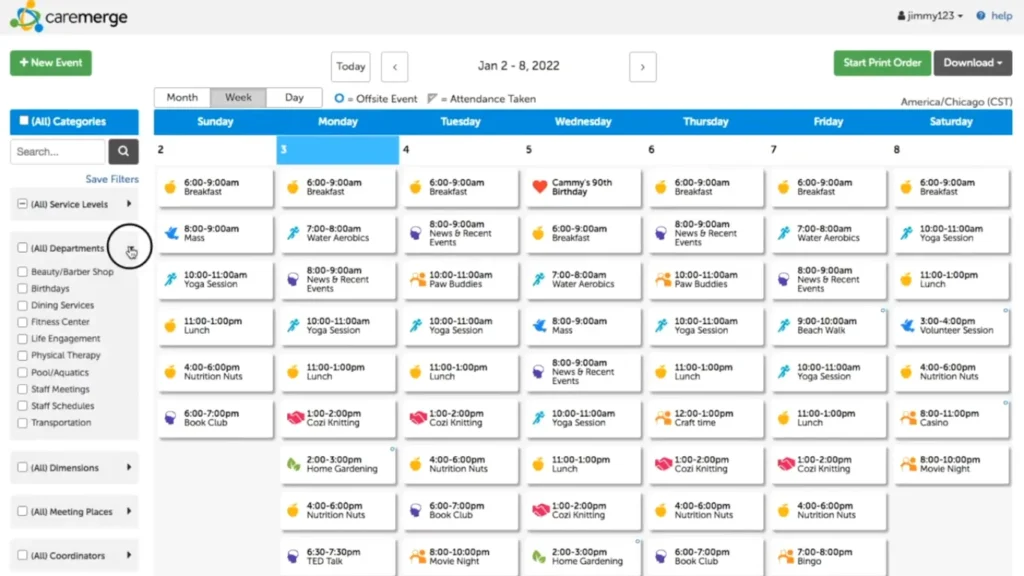
Task: Click into the Search input field
Action: pos(58,152)
